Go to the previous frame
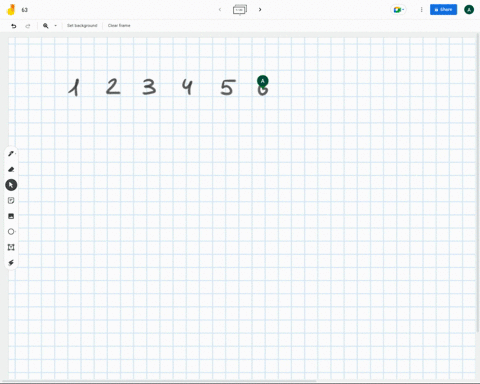This screenshot has height=384, width=480. coord(220,10)
